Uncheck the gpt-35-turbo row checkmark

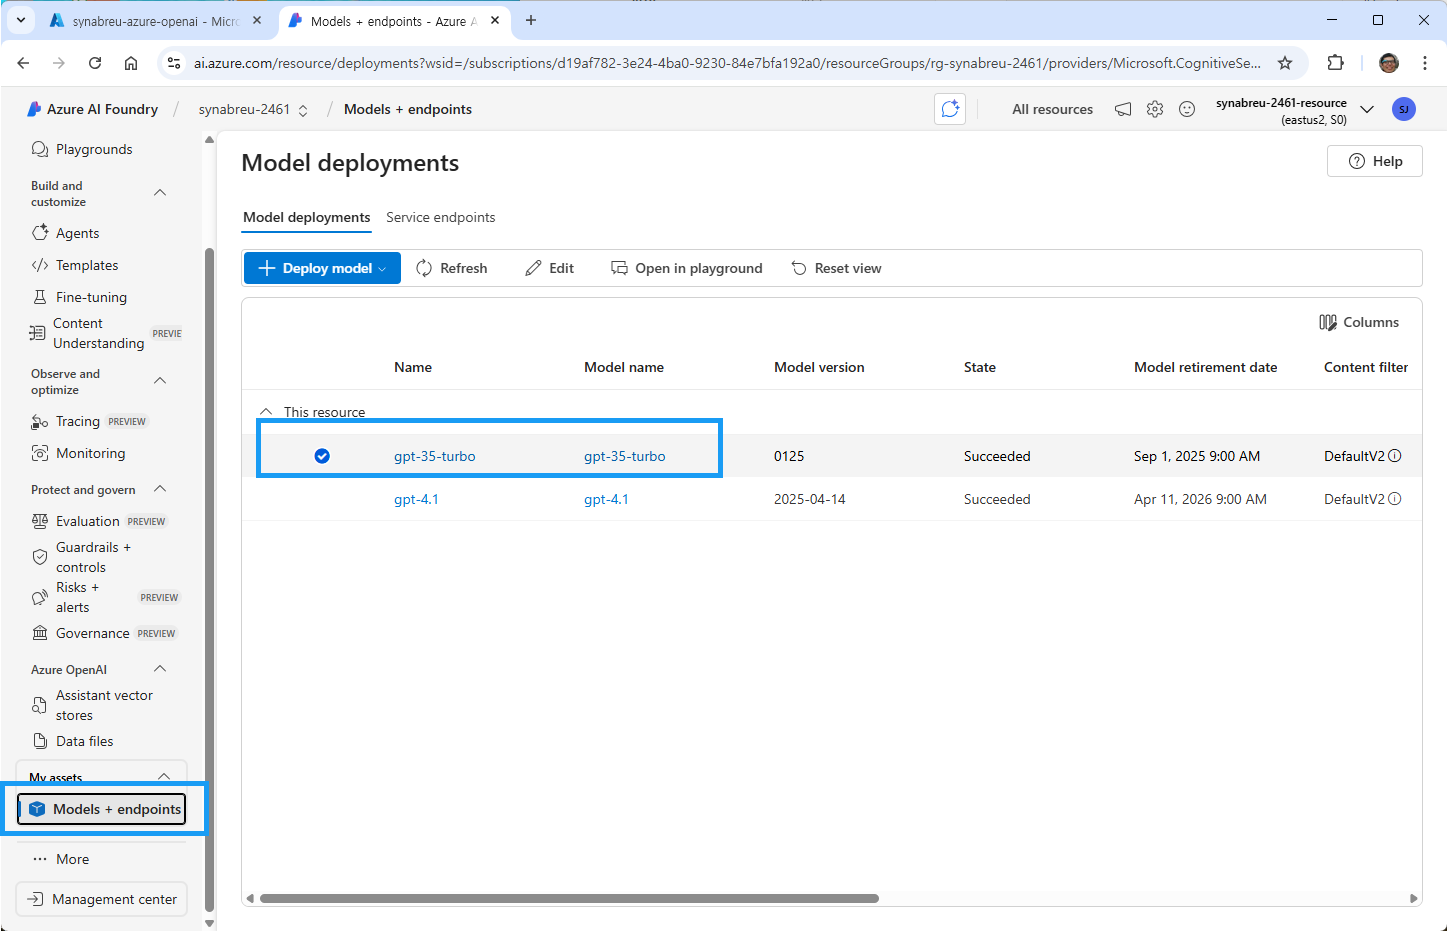click(x=322, y=456)
